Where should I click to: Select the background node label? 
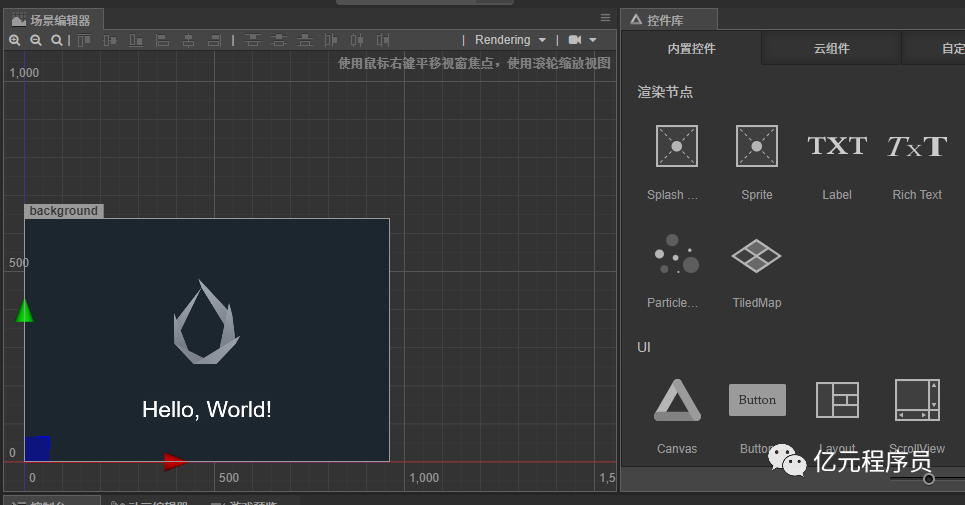pos(64,211)
